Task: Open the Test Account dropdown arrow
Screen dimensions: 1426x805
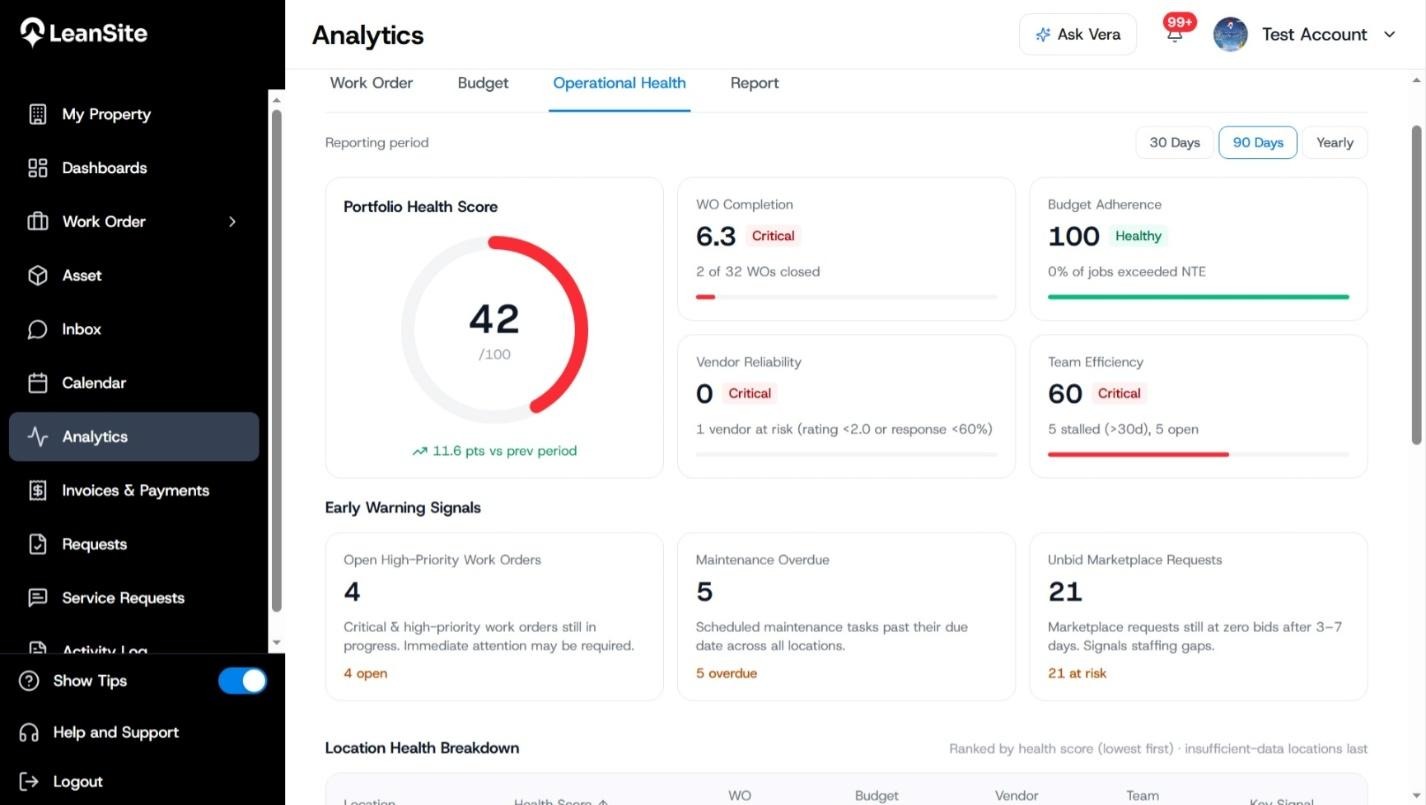Action: pyautogui.click(x=1389, y=35)
